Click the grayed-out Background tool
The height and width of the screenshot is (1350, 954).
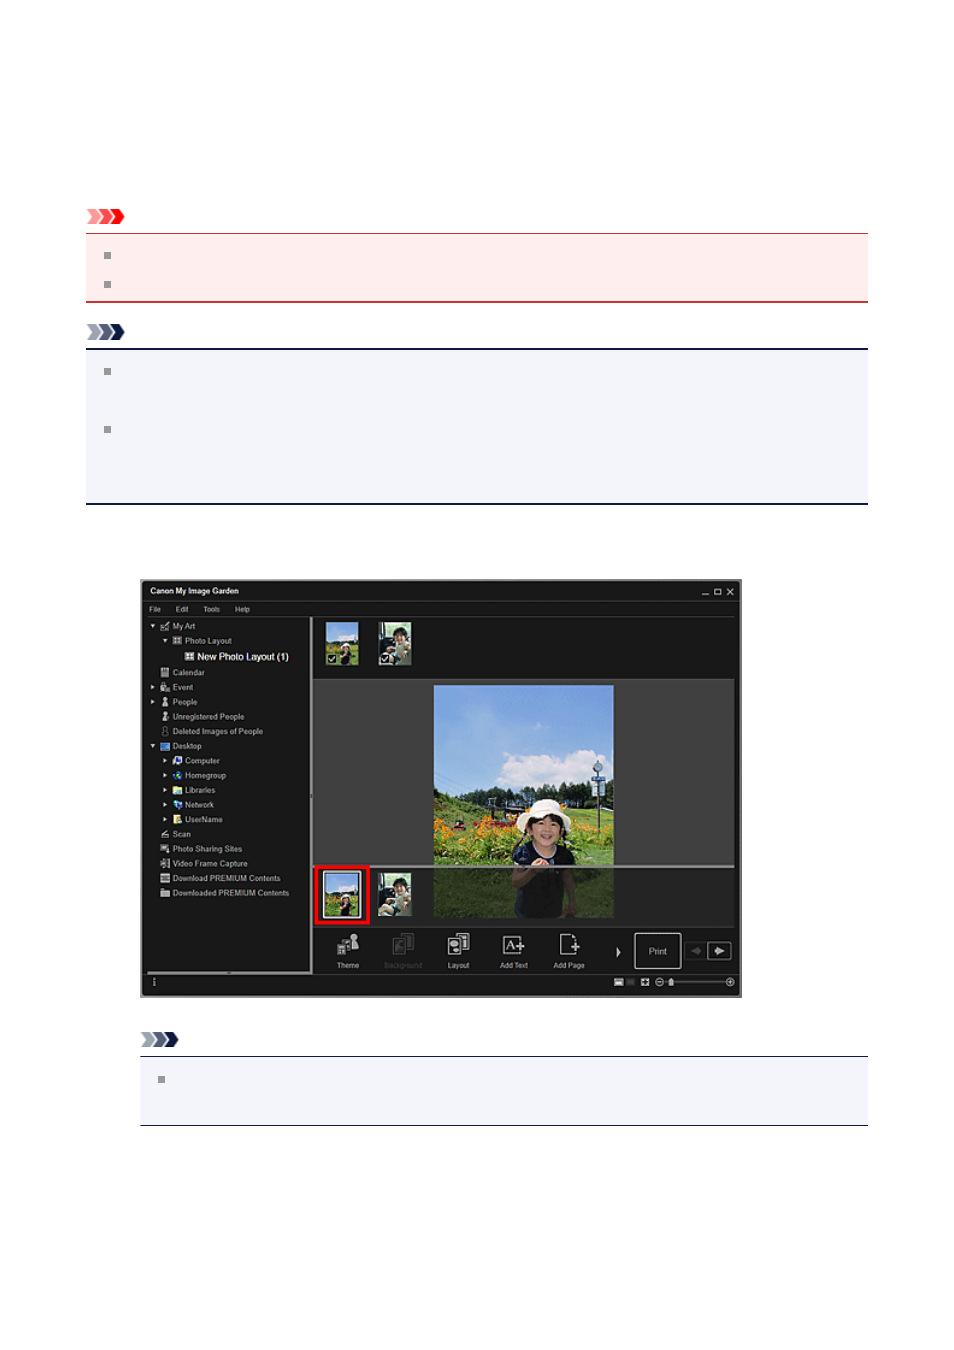(403, 951)
